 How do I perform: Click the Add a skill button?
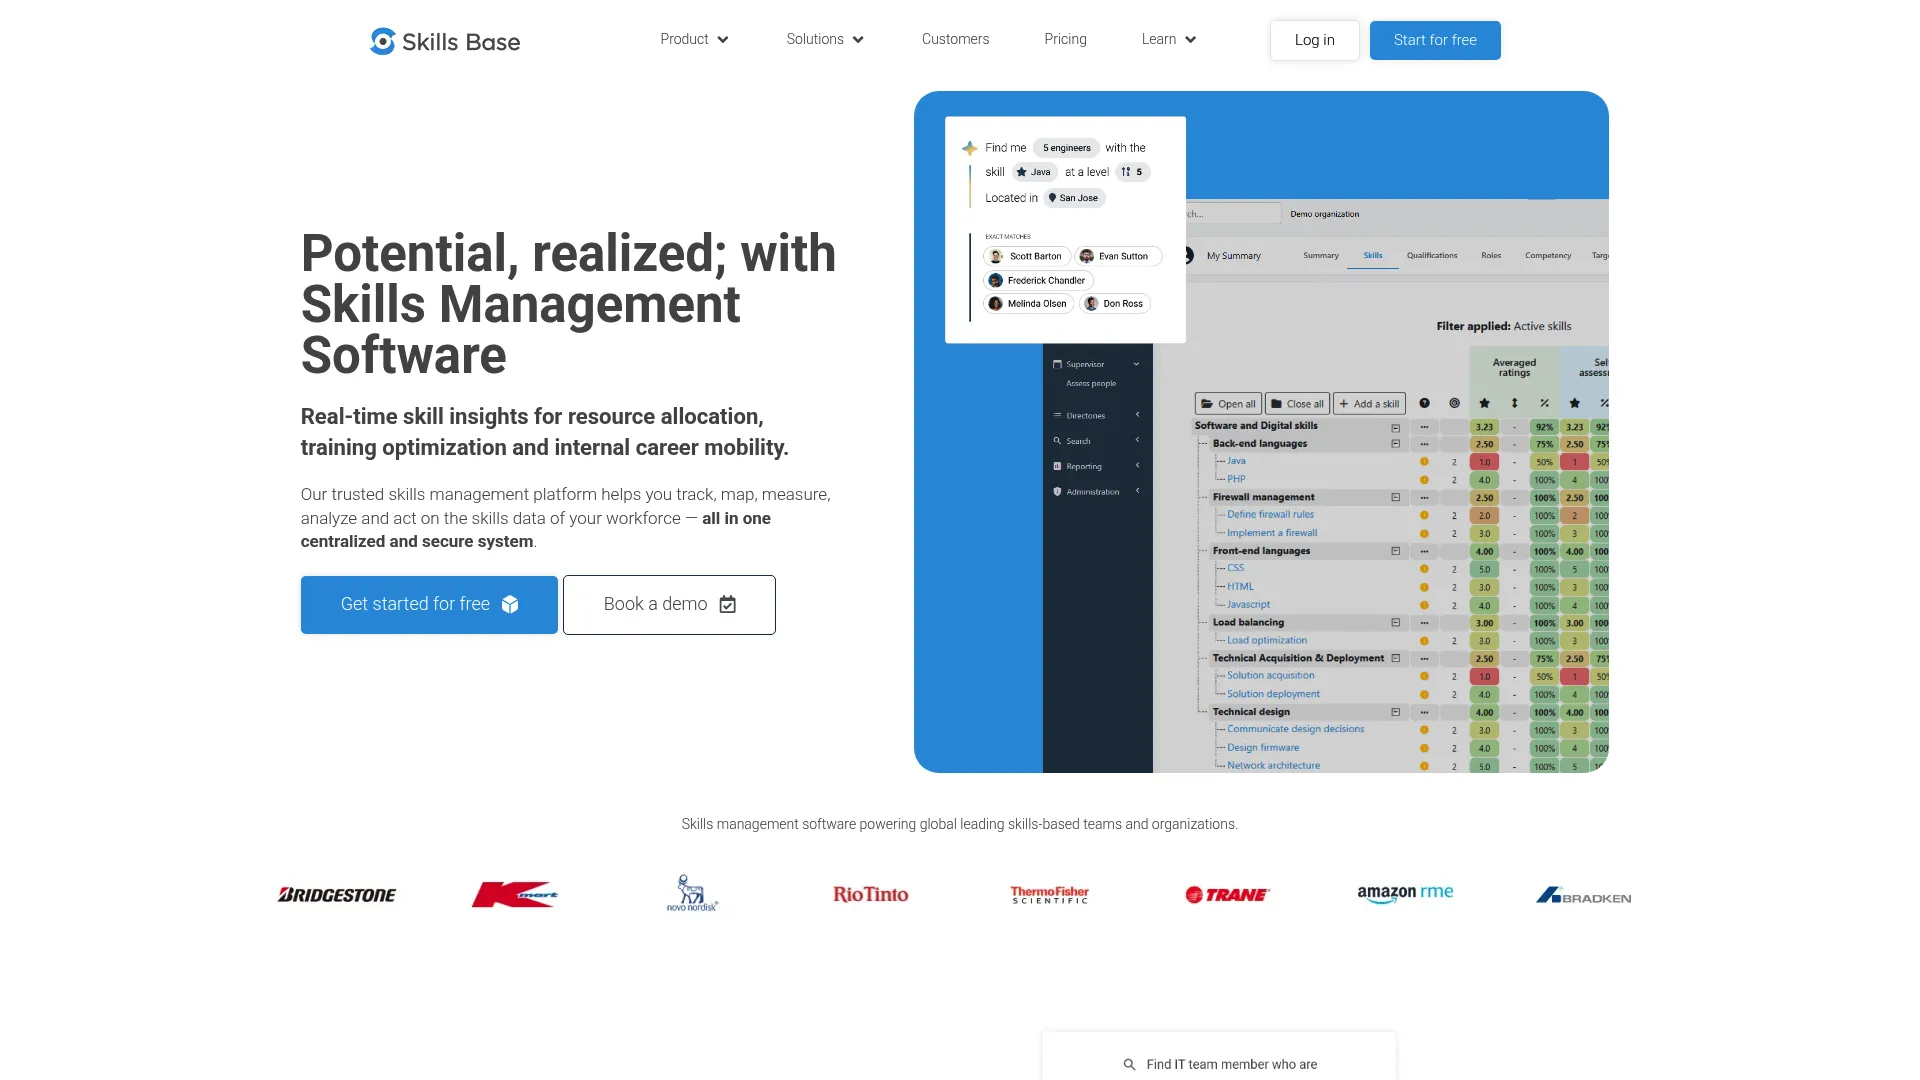[1369, 404]
